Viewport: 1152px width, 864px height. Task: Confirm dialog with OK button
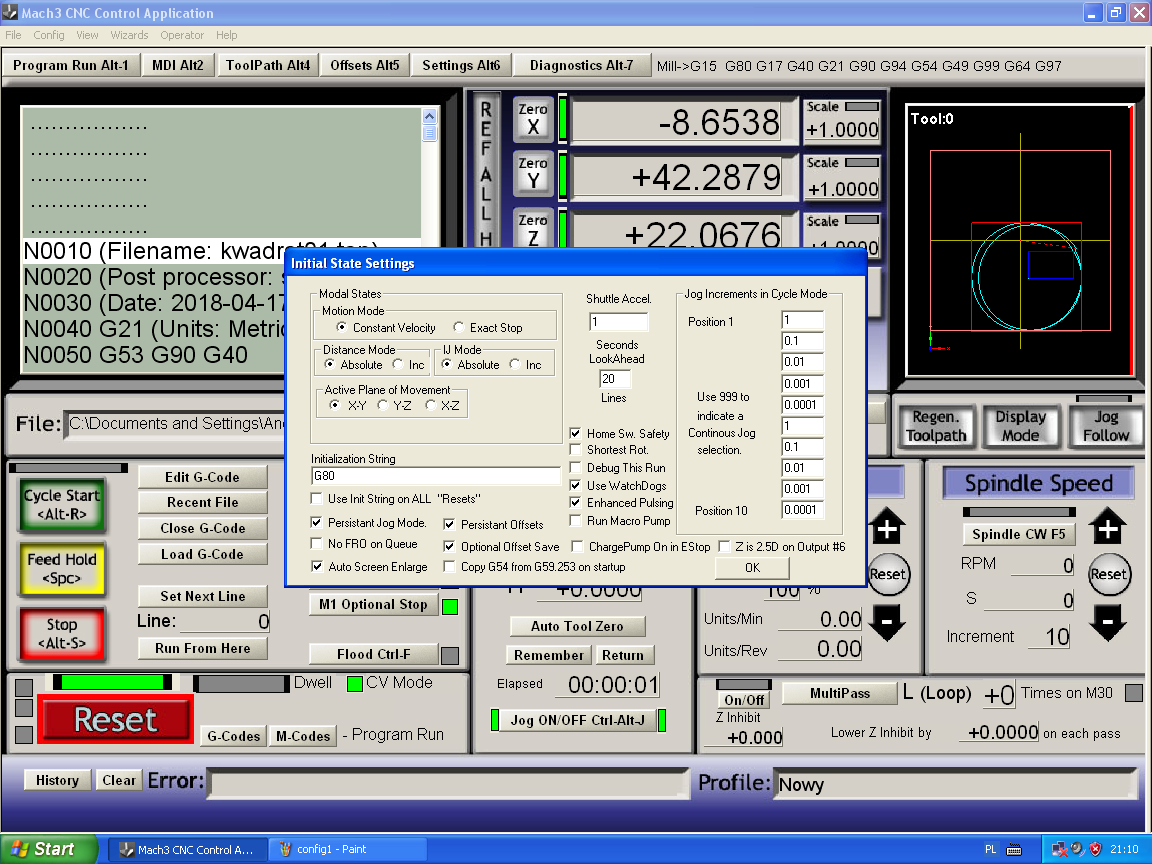point(752,568)
